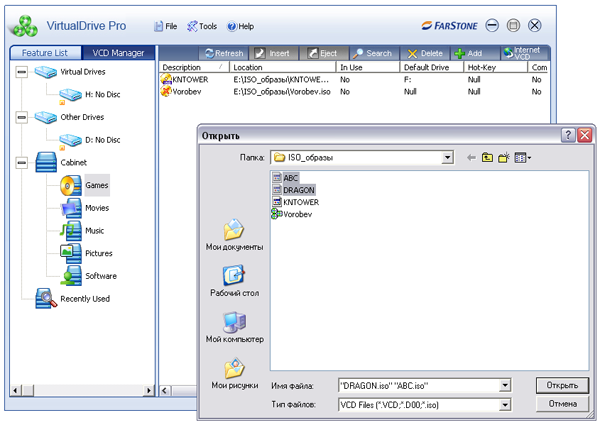The height and width of the screenshot is (425, 600).
Task: Collapse the Virtual Drives tree node
Action: pyautogui.click(x=22, y=72)
